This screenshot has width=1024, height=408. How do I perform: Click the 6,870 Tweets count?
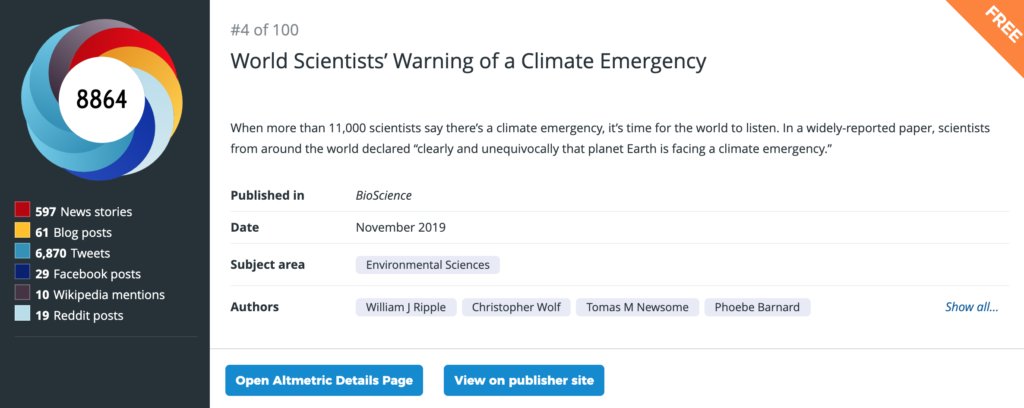[x=72, y=253]
